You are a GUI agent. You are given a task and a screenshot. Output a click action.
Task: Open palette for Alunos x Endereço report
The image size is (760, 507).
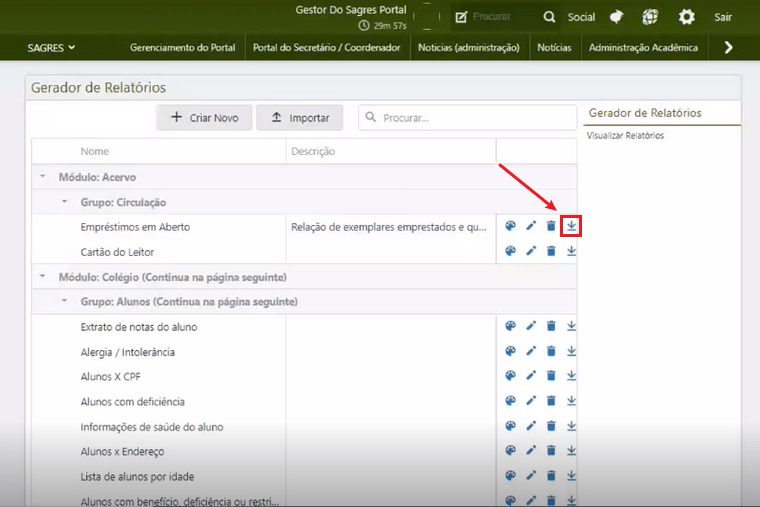click(x=510, y=451)
